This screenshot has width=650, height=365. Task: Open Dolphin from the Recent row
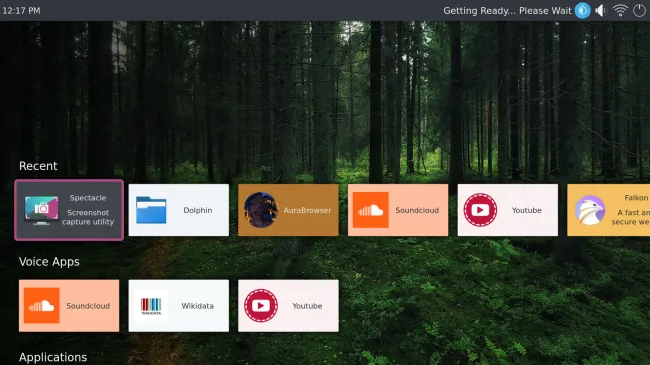(x=179, y=210)
